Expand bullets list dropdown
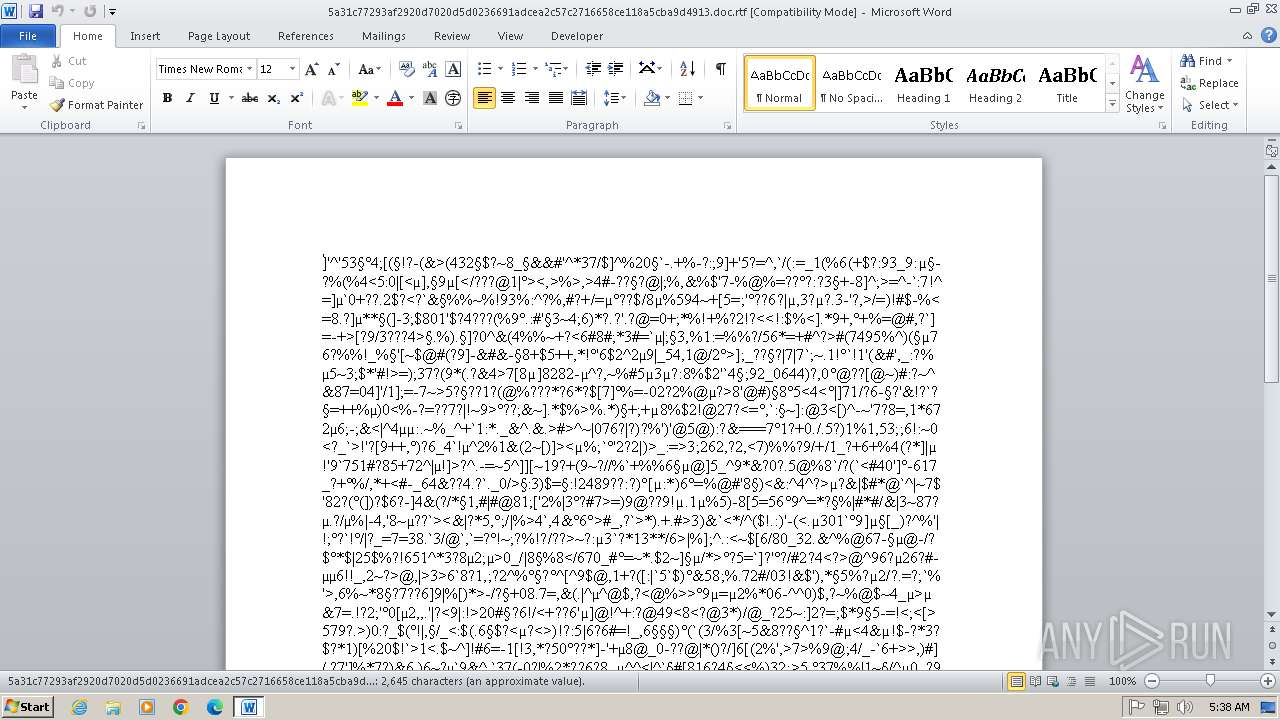The height and width of the screenshot is (720, 1280). (x=500, y=69)
